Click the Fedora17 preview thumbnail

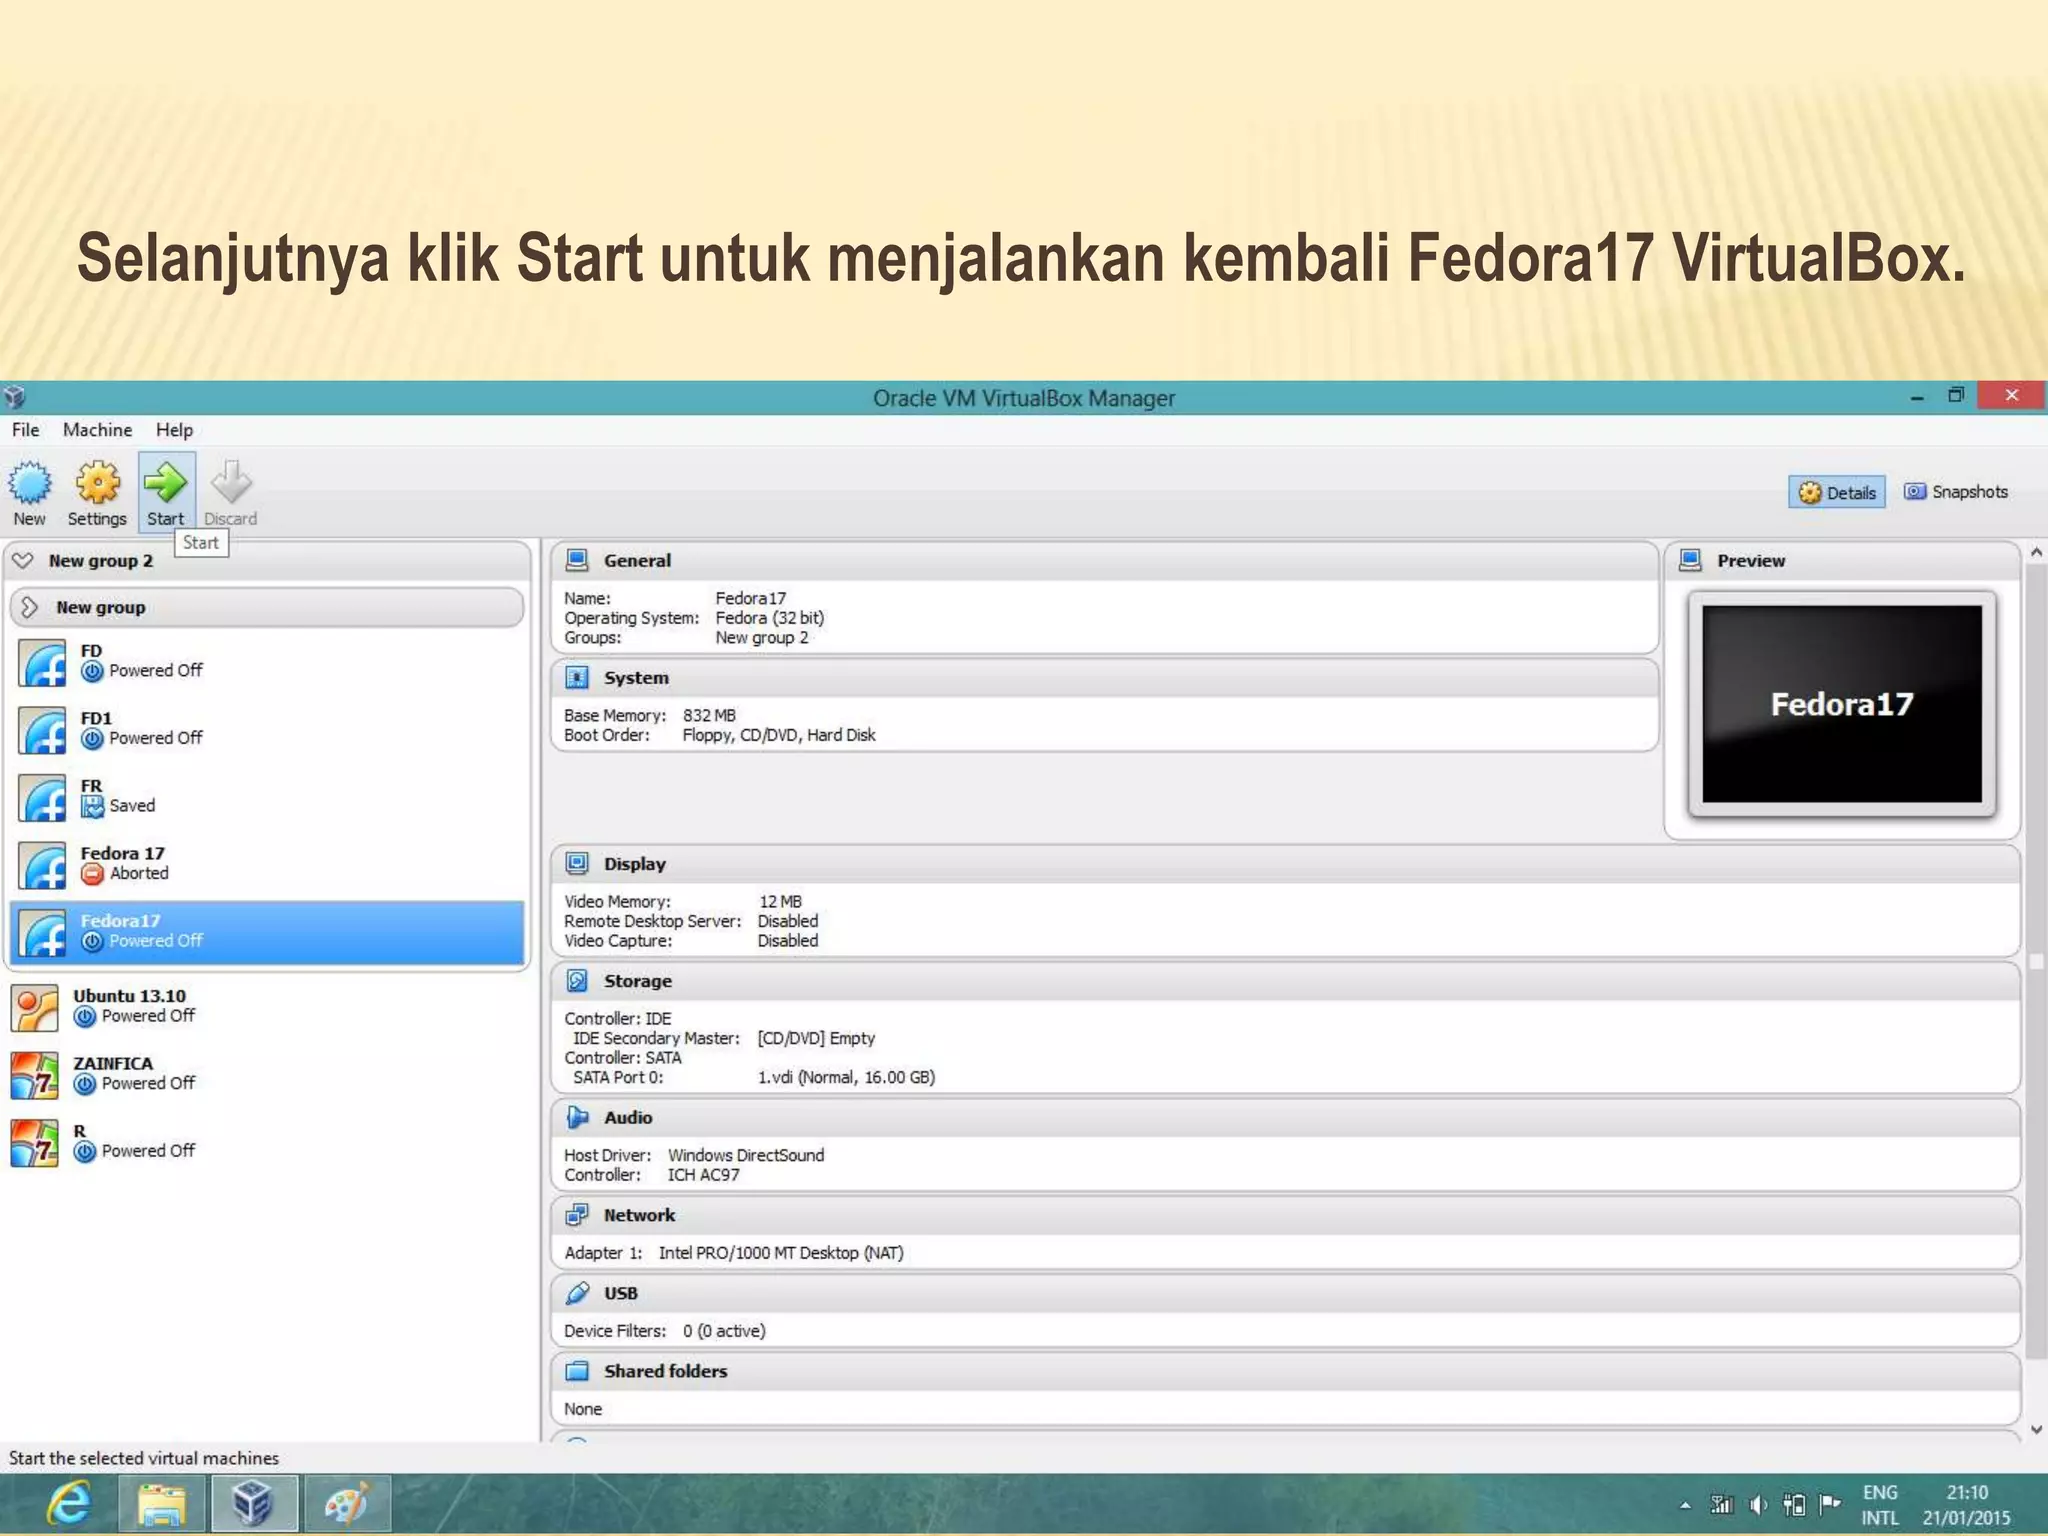click(x=1842, y=704)
